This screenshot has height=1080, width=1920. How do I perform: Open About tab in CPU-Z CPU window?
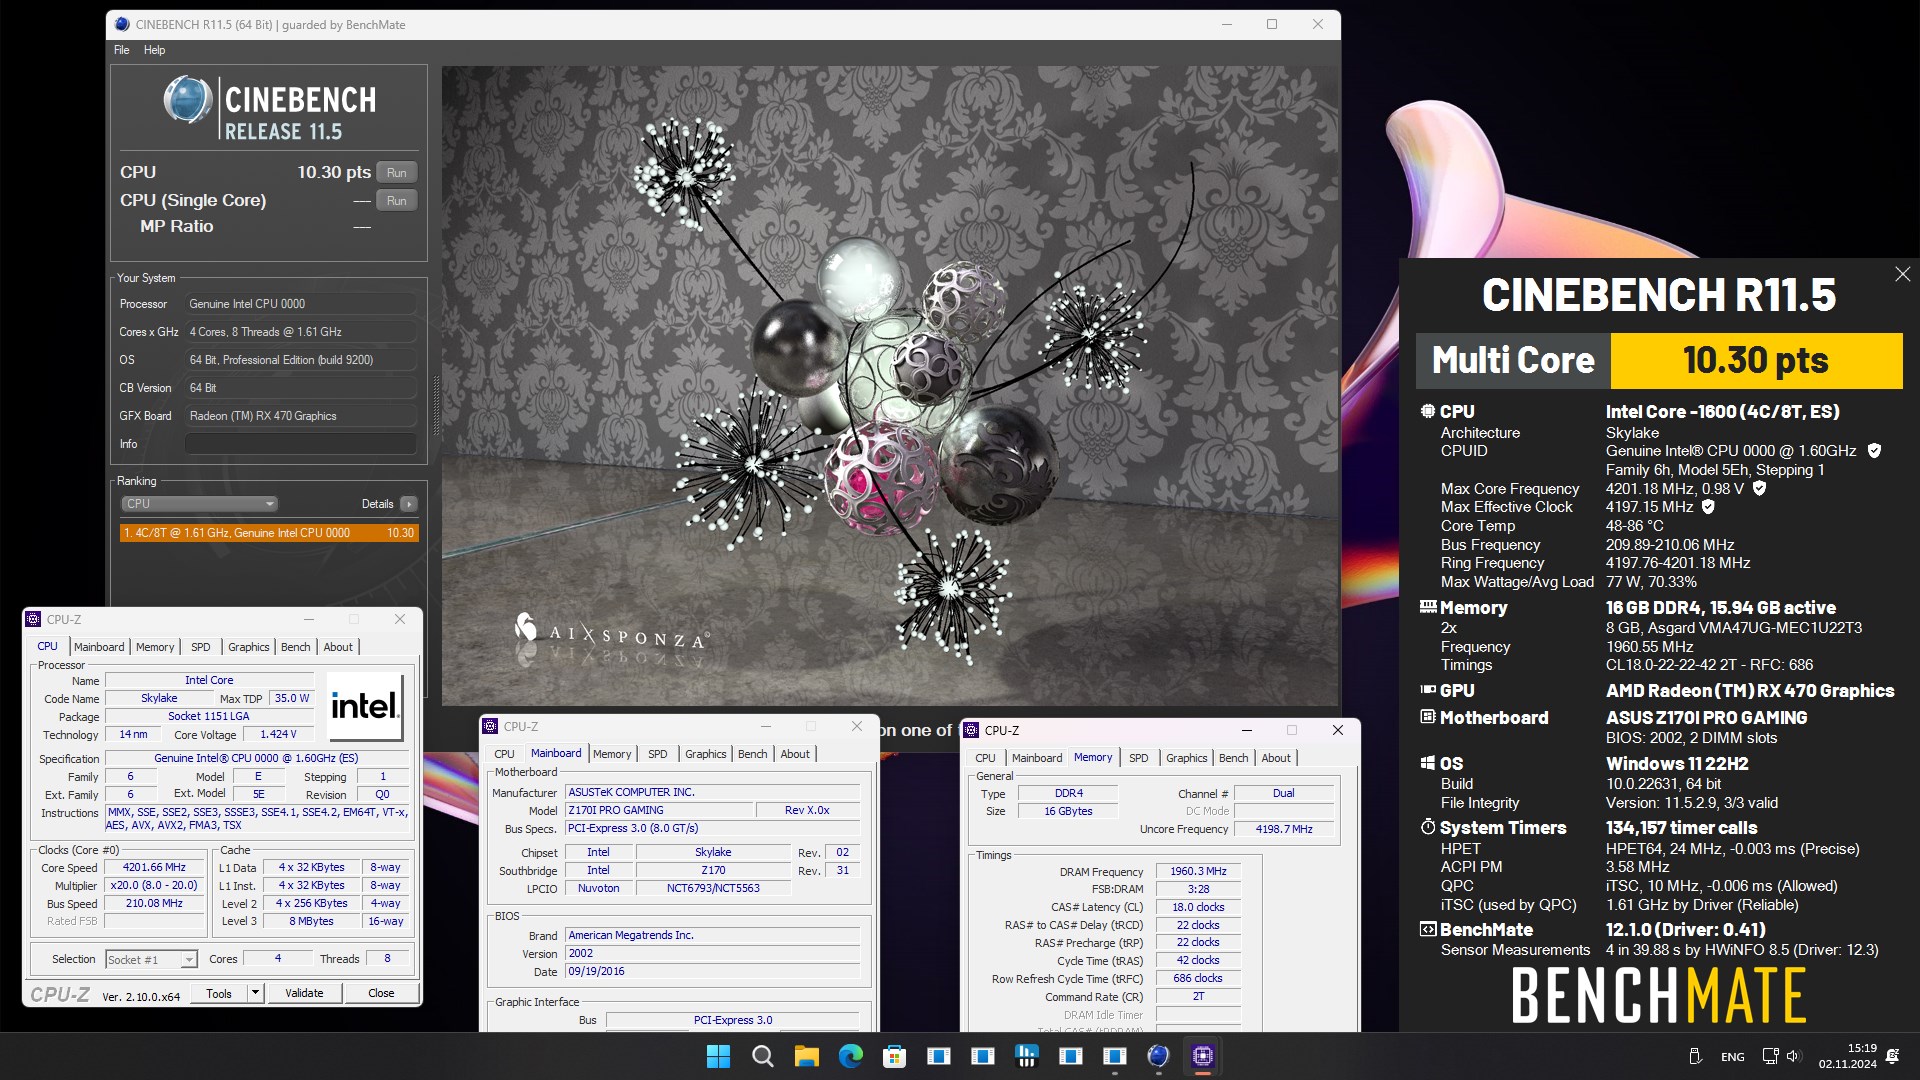[x=338, y=647]
